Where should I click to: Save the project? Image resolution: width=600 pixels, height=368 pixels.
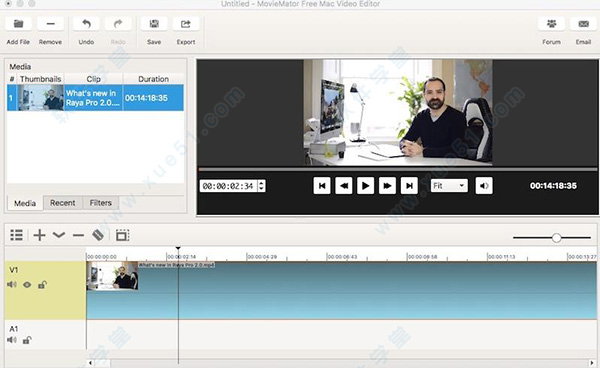[154, 24]
